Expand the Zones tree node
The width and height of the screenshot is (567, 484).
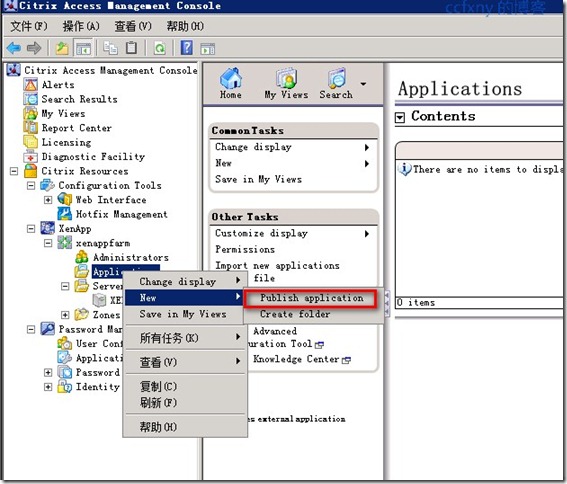[x=65, y=315]
